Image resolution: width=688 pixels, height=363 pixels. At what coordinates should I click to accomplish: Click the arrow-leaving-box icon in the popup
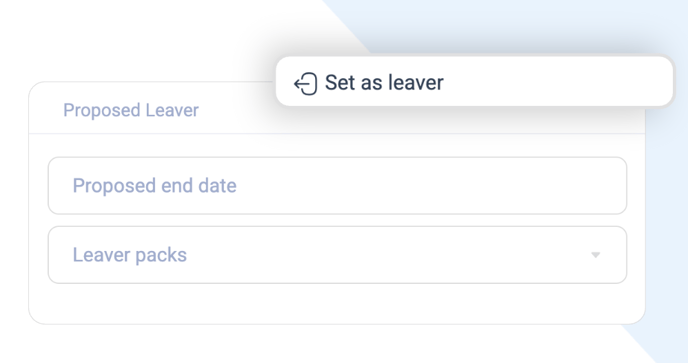[305, 83]
